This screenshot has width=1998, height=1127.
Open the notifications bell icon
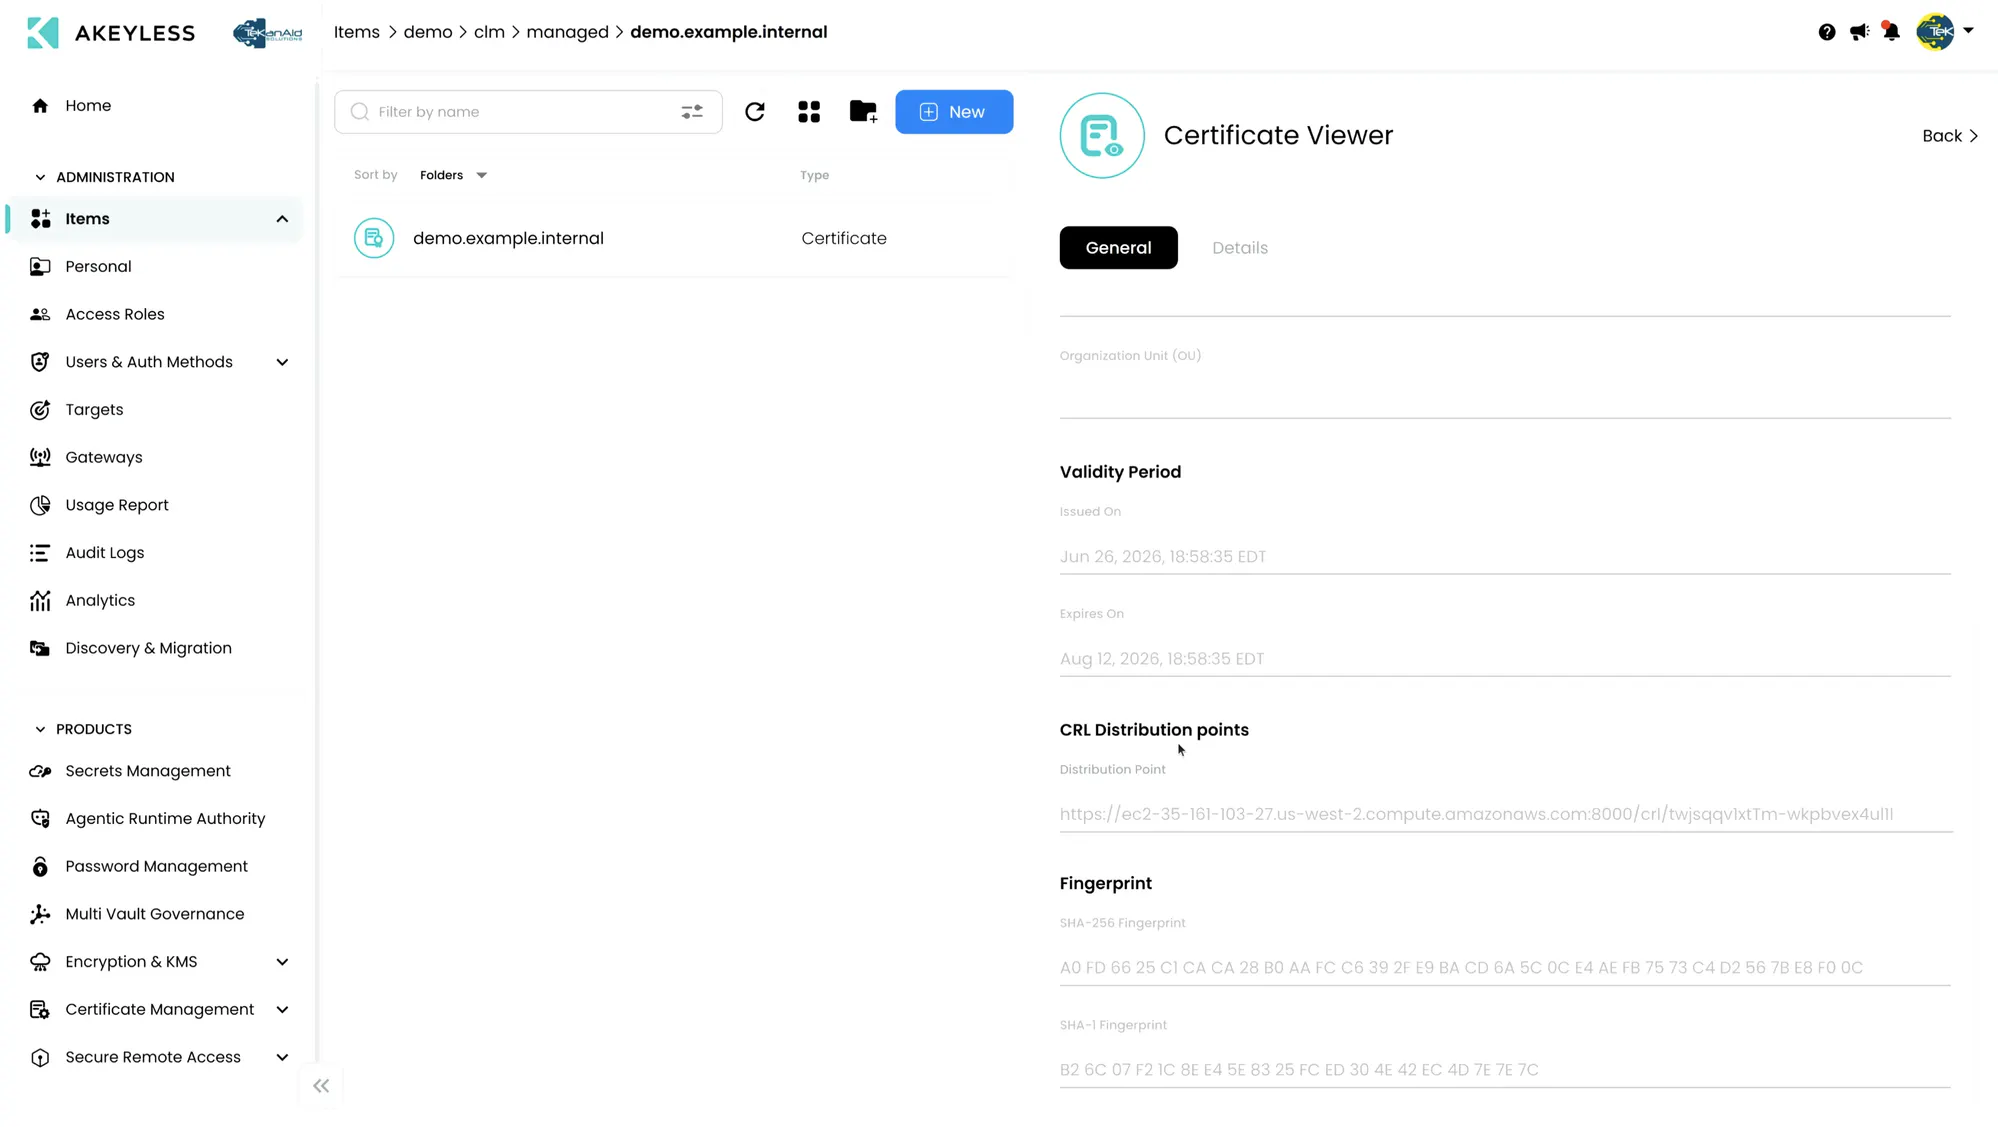click(1890, 31)
